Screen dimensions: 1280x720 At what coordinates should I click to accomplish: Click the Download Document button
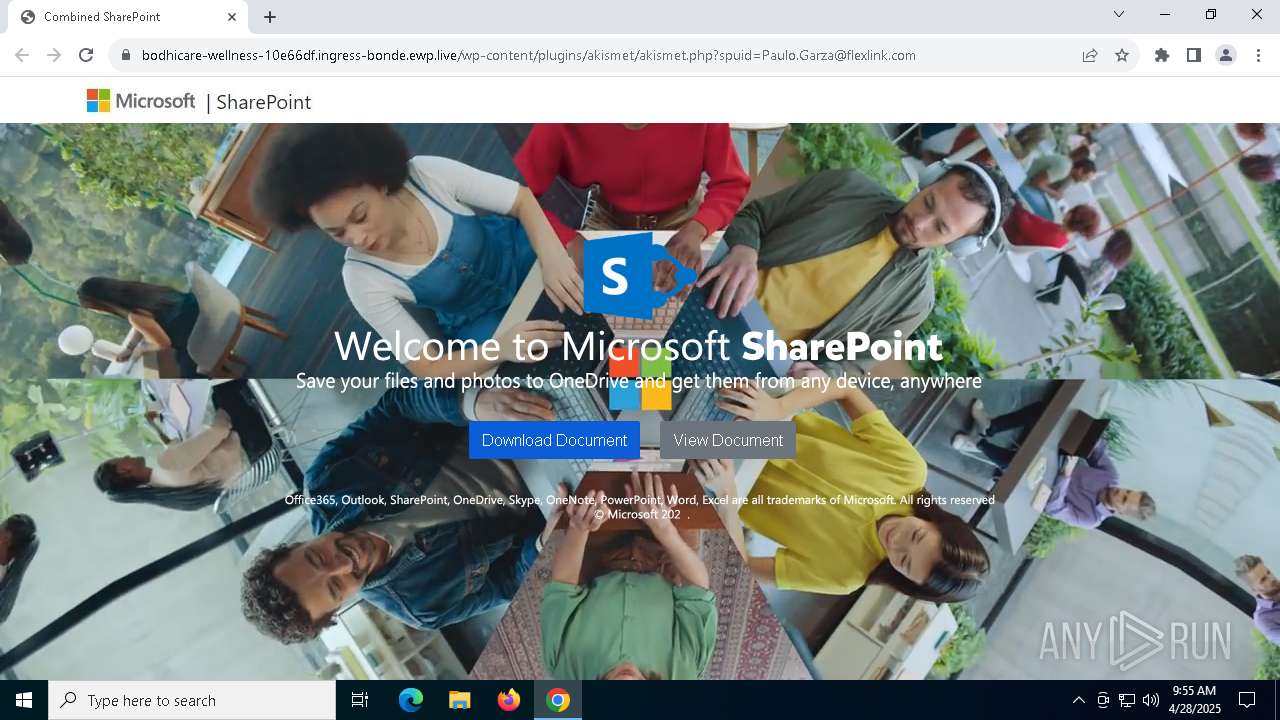click(554, 440)
